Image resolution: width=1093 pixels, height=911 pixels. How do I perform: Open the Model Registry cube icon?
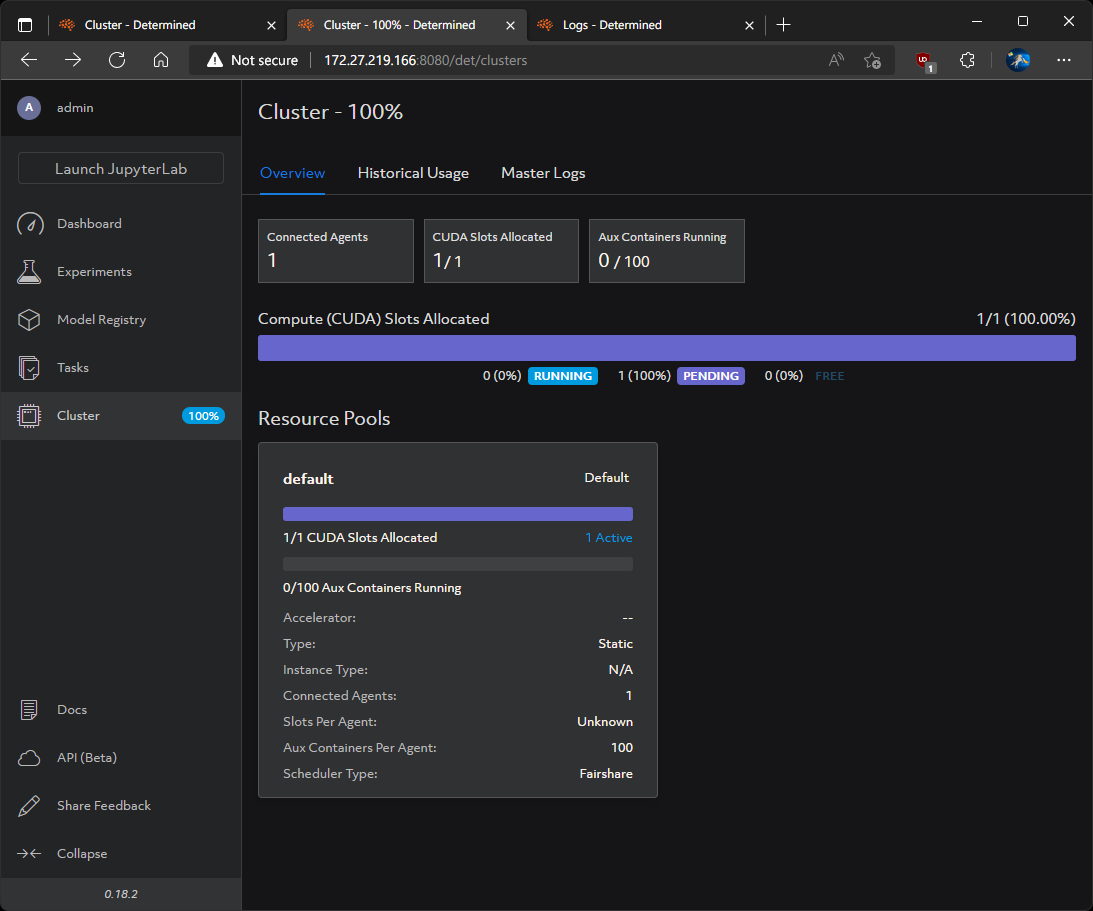29,320
